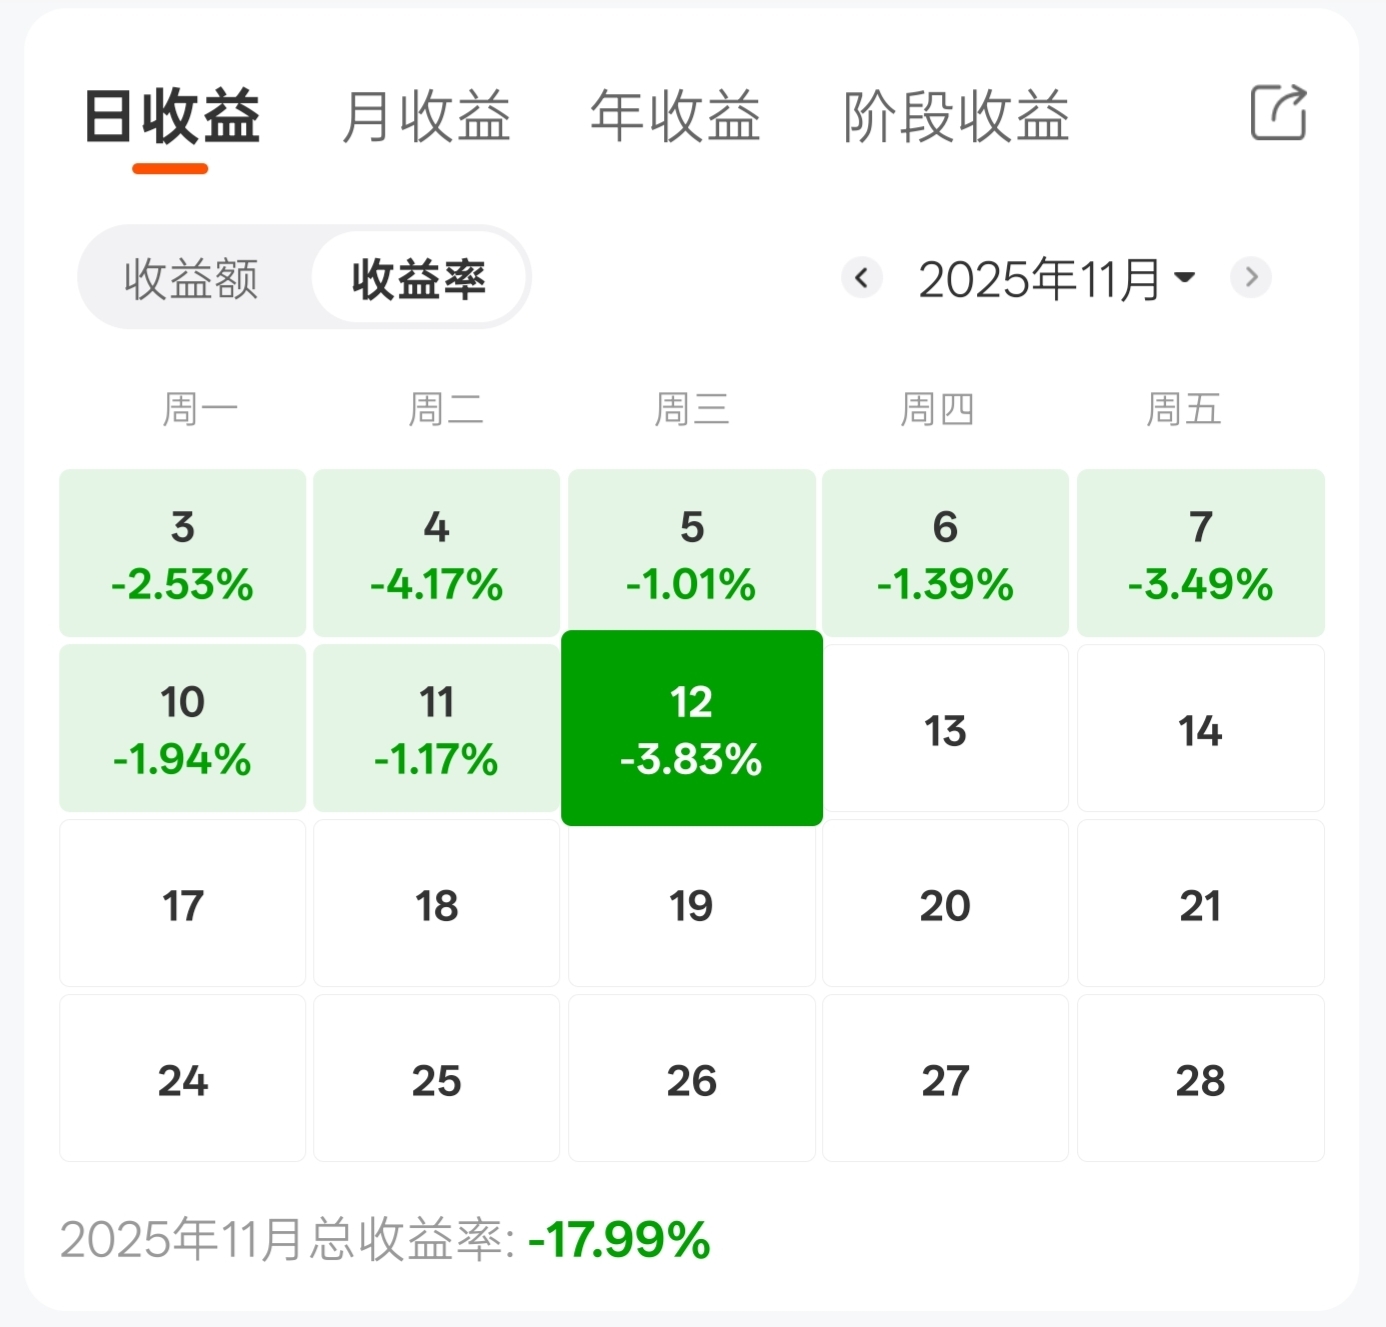Tap the monthly total -17.99% value

619,1240
